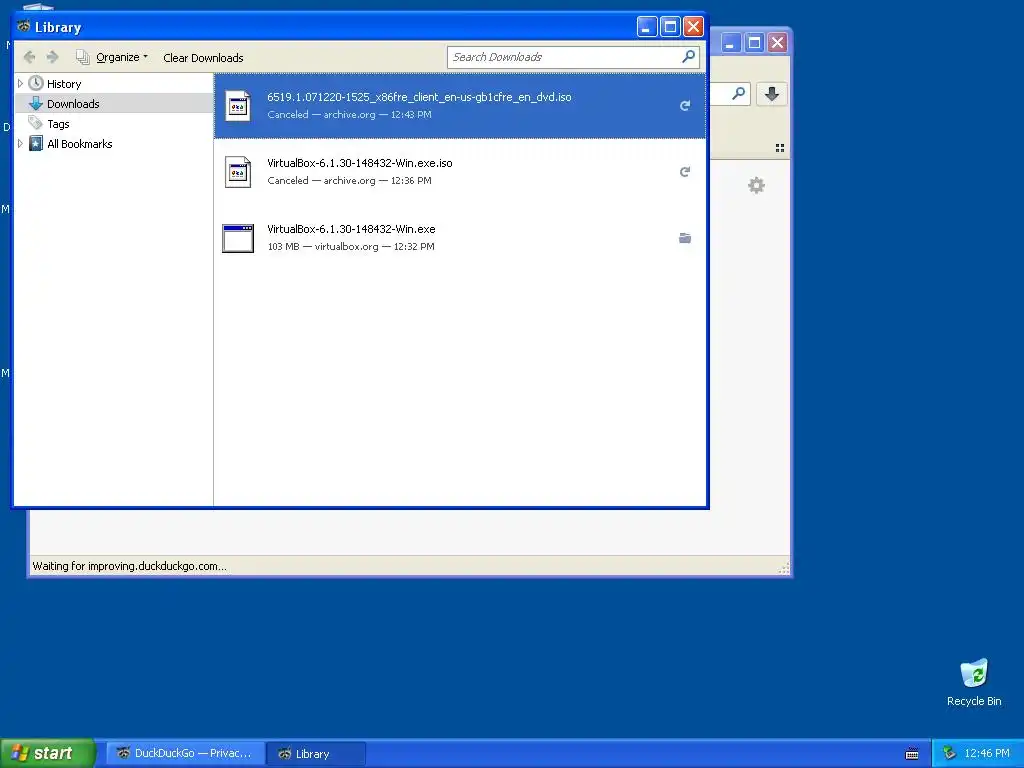Maximize the background browser window
Screen dimensions: 1024x768
pyautogui.click(x=754, y=43)
